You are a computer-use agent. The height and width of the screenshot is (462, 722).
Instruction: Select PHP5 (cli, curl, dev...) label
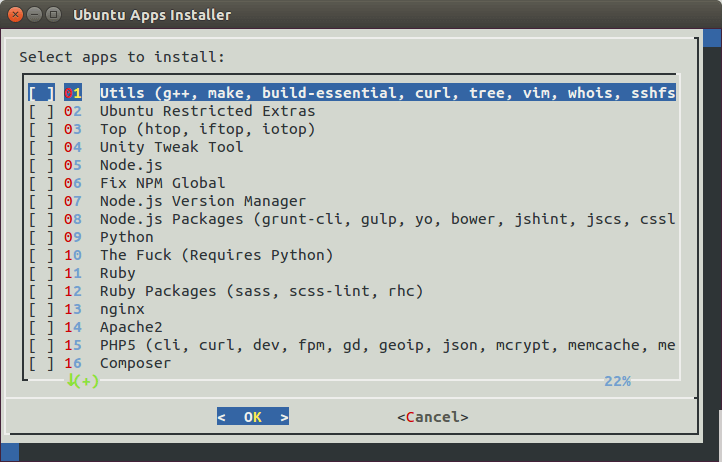pos(388,345)
